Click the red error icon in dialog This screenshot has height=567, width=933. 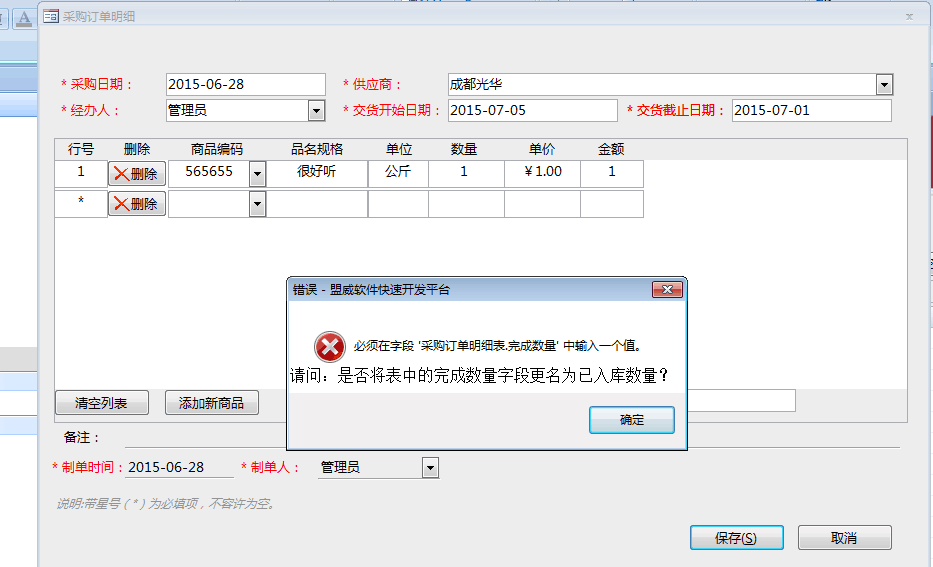(x=329, y=347)
